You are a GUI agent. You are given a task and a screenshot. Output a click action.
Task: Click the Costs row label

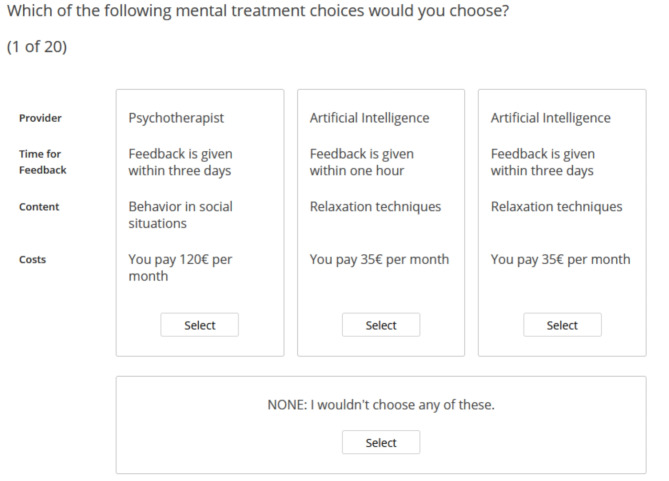tap(33, 260)
